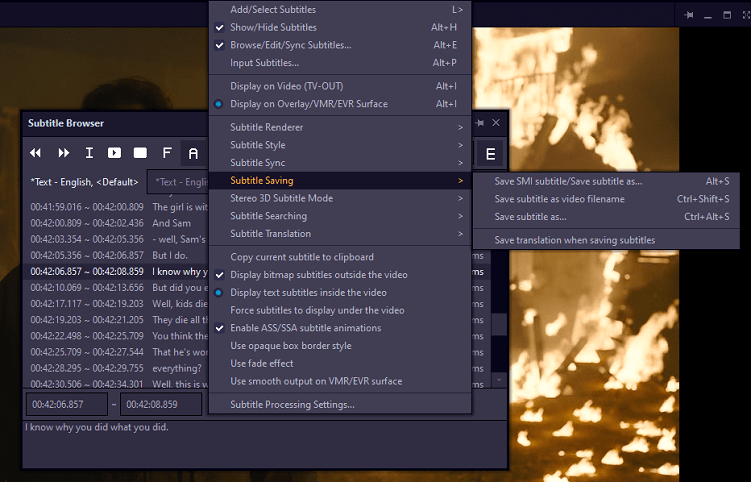
Task: Select highlighted subtitle row 00:42:06.857 ~ 00:42:08.859
Action: pos(116,272)
